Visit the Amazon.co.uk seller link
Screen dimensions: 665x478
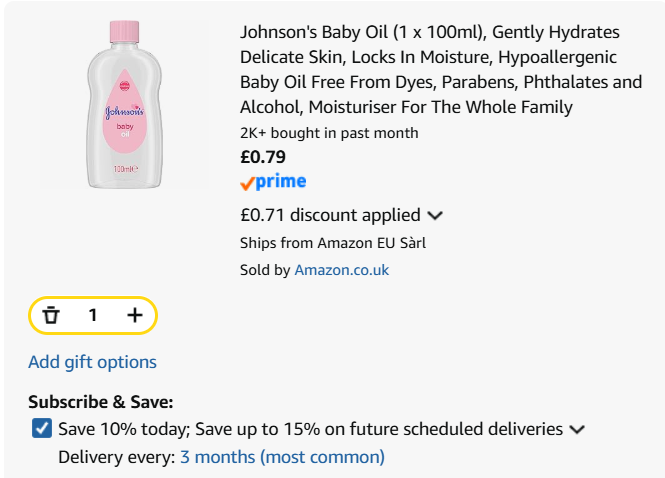pos(341,270)
